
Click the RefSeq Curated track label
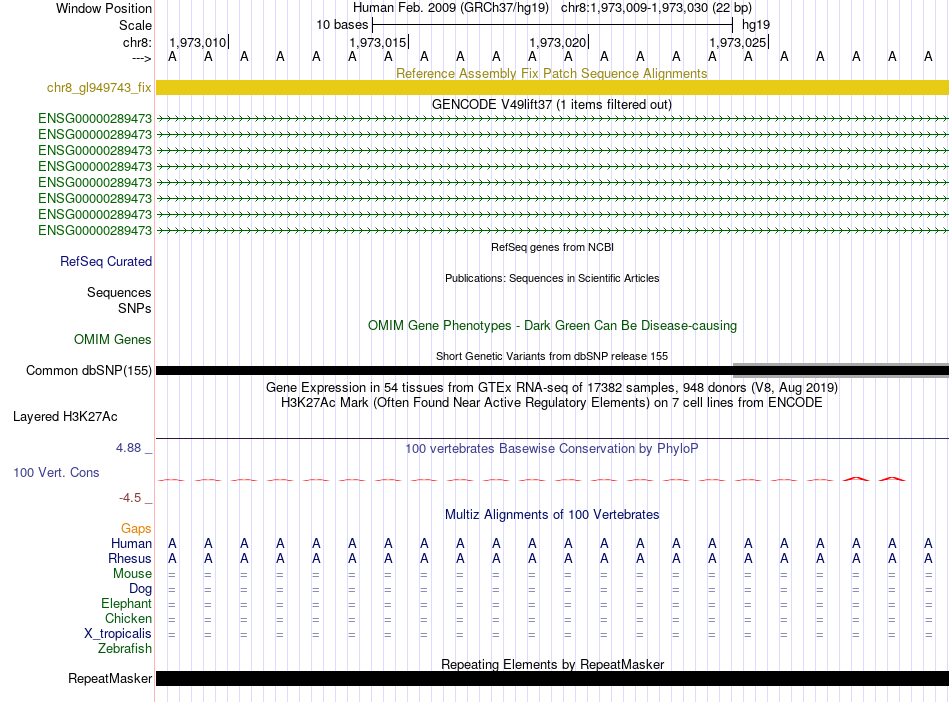pos(105,261)
